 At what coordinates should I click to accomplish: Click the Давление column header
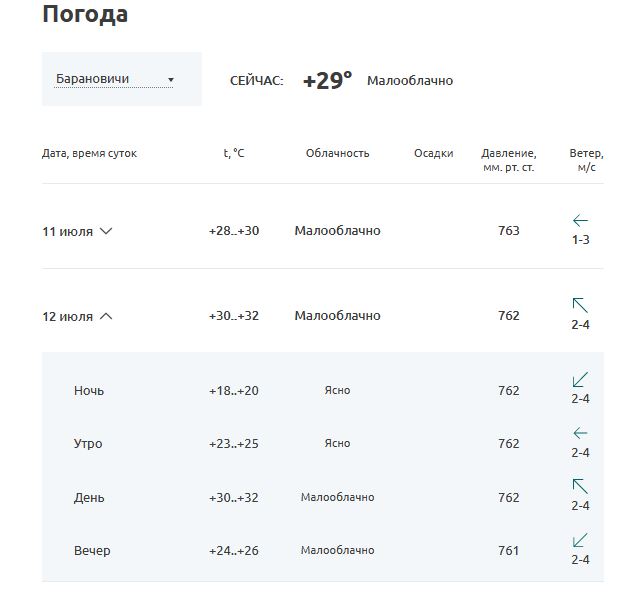tap(509, 160)
